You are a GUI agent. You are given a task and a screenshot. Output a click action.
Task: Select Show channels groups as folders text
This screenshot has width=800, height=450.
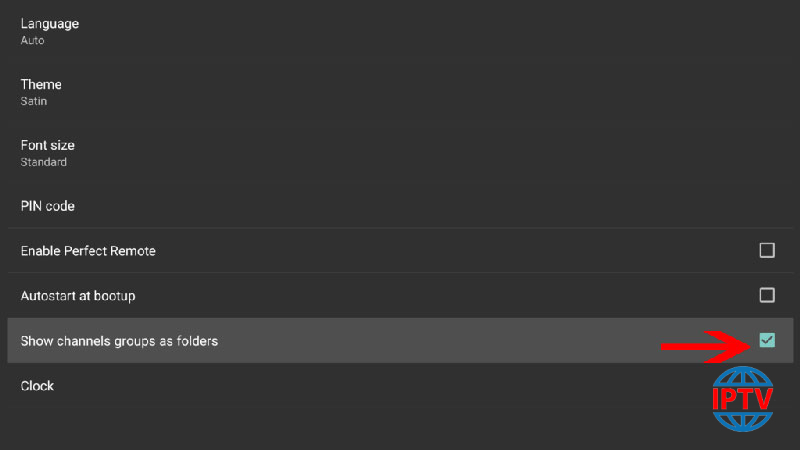pos(119,341)
